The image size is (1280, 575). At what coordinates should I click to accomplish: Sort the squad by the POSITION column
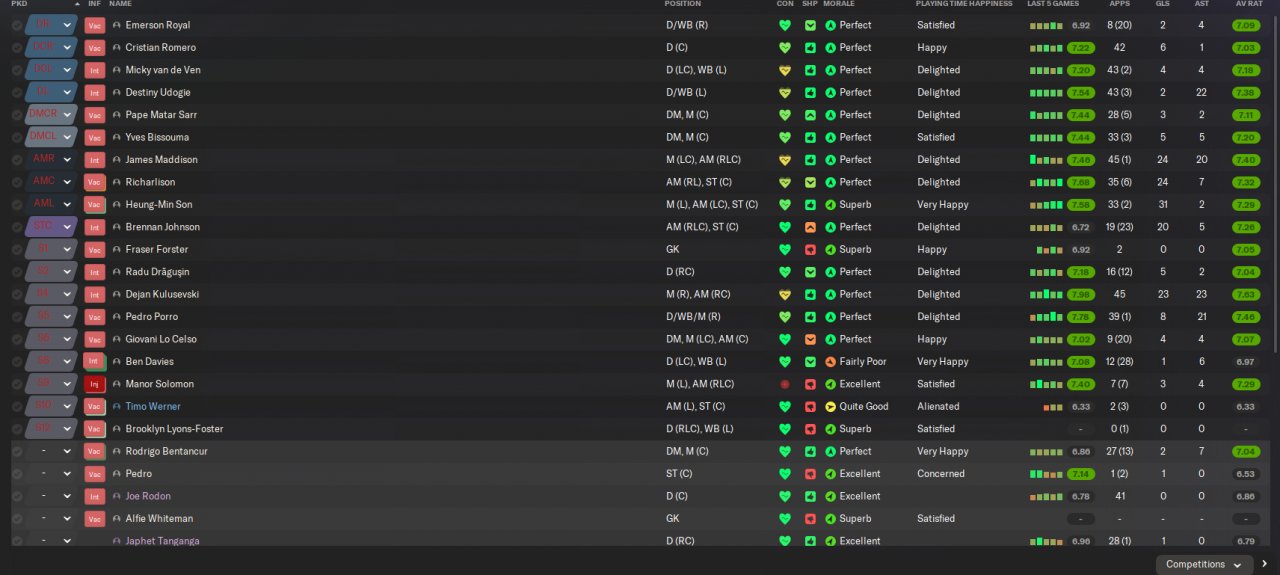[683, 4]
